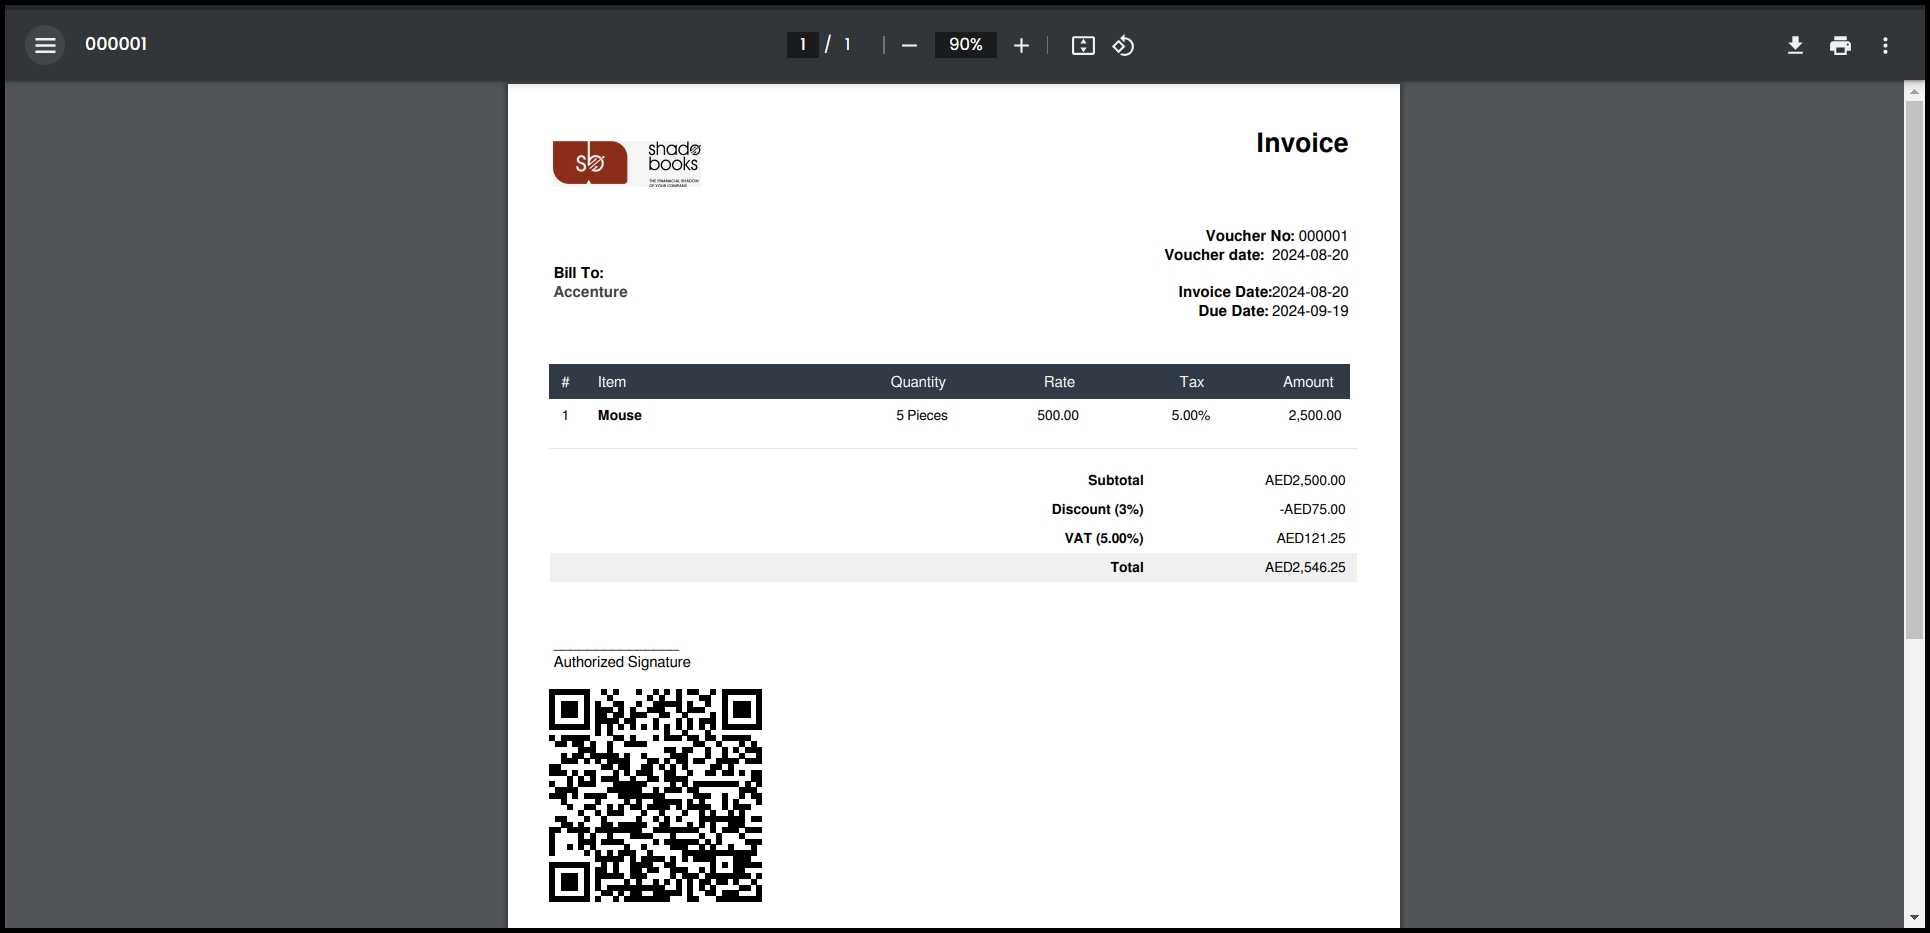Click the Invoice heading
The width and height of the screenshot is (1930, 933).
1302,143
